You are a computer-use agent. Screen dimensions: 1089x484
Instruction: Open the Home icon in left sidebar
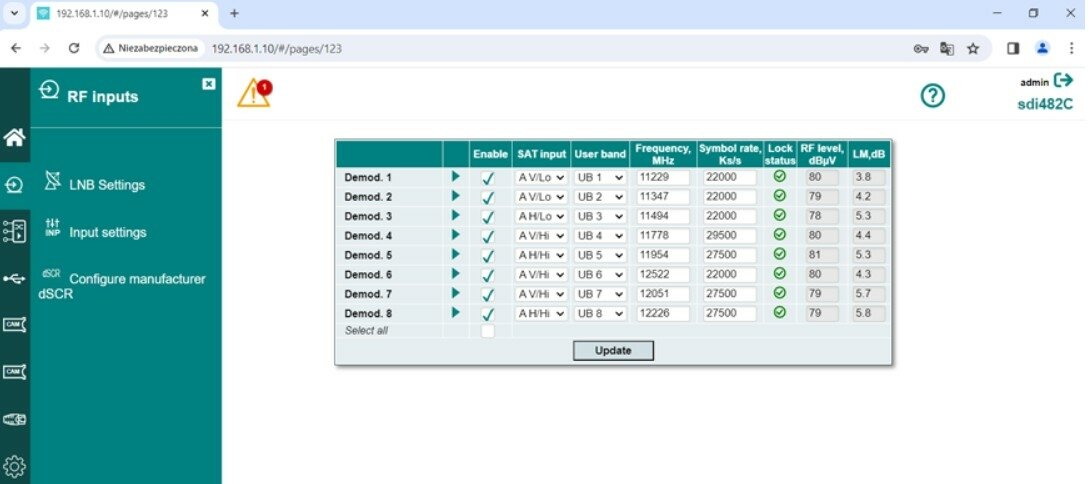coord(14,137)
